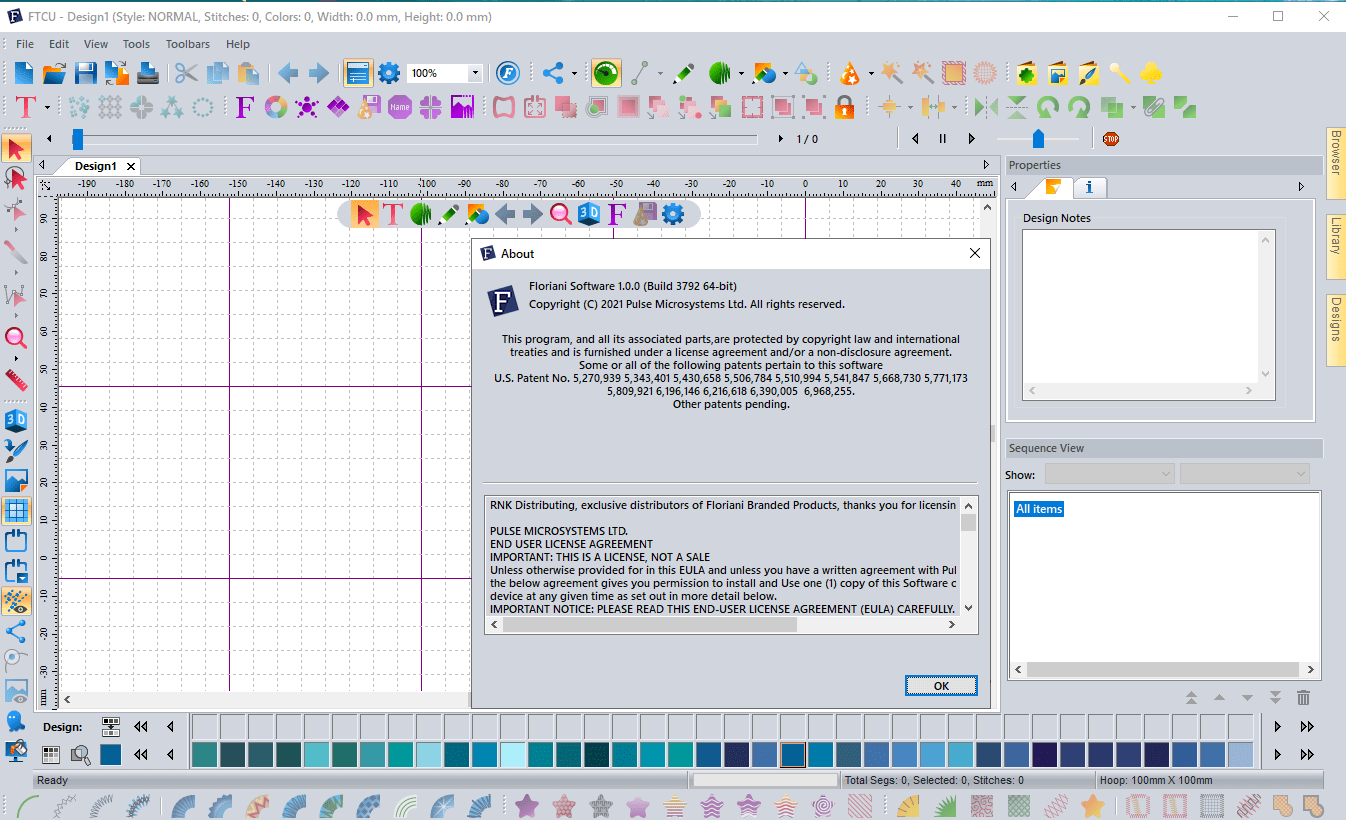
Task: Click the Design Notes text area
Action: [x=1140, y=305]
